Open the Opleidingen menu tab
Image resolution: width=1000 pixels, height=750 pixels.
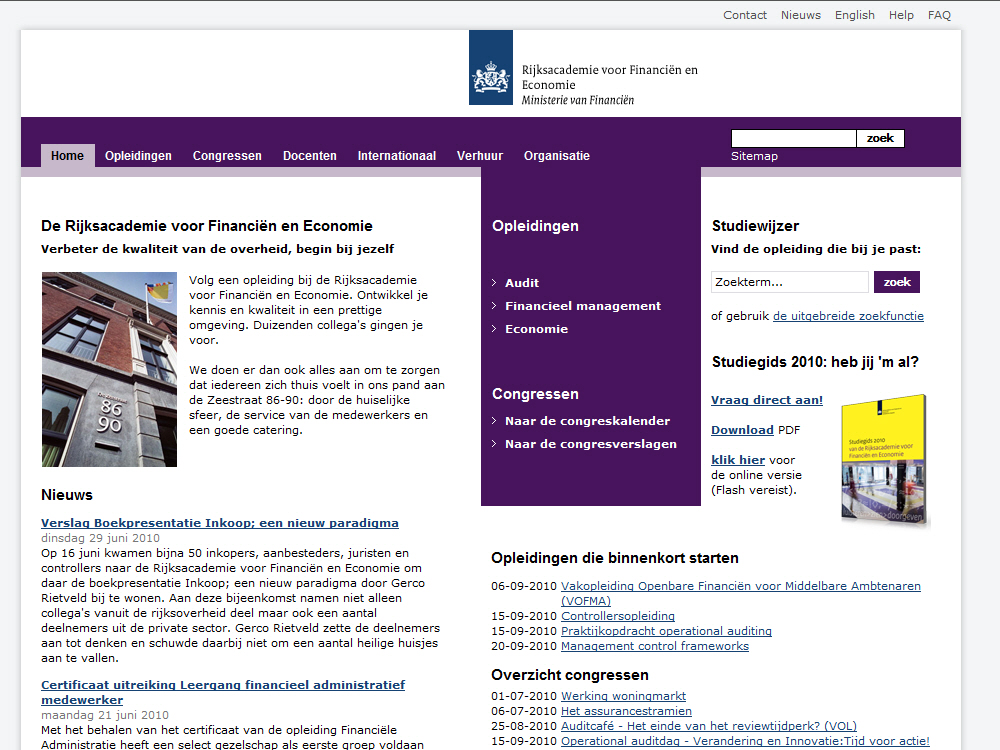pos(138,156)
